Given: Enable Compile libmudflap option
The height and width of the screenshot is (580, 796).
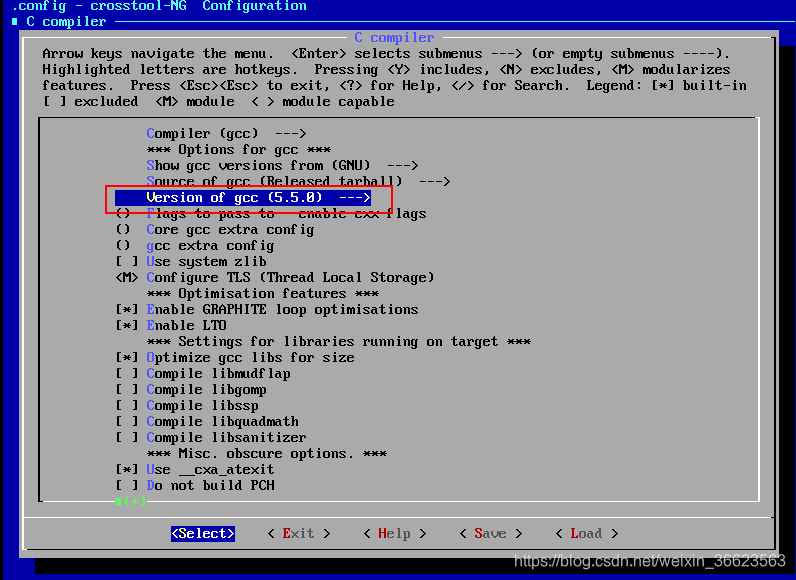Looking at the screenshot, I should click(x=203, y=373).
